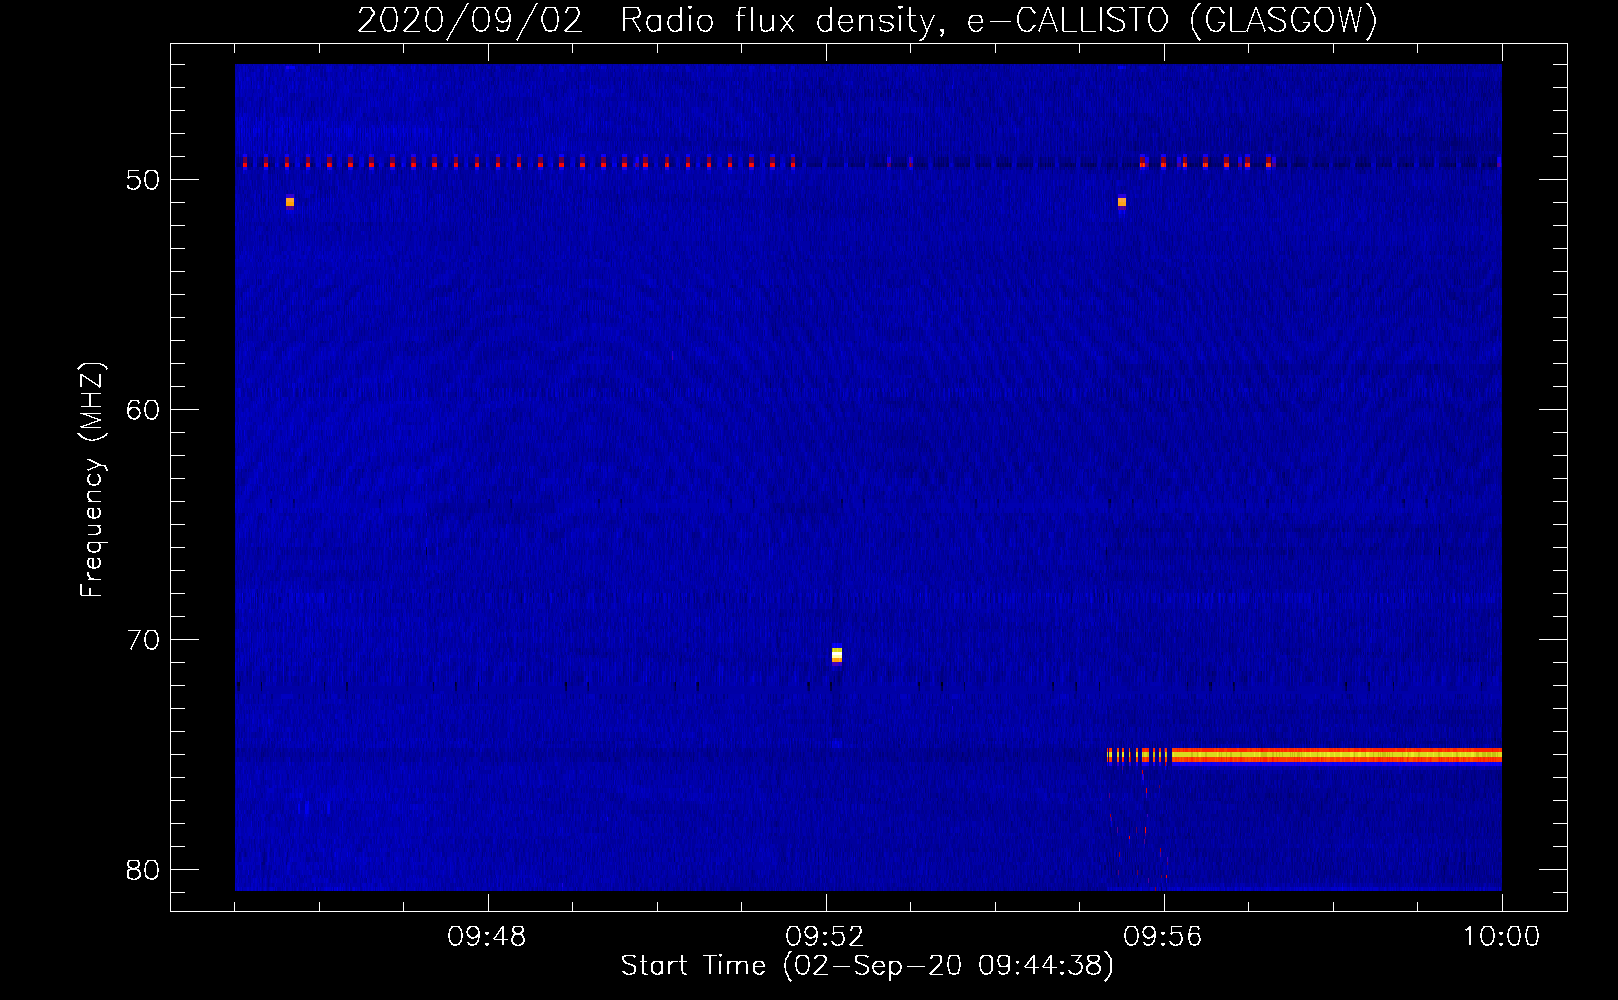The width and height of the screenshot is (1618, 1000).
Task: Click the "Start Time (02-Sep-20 09:44:38)" label
Action: [867, 966]
